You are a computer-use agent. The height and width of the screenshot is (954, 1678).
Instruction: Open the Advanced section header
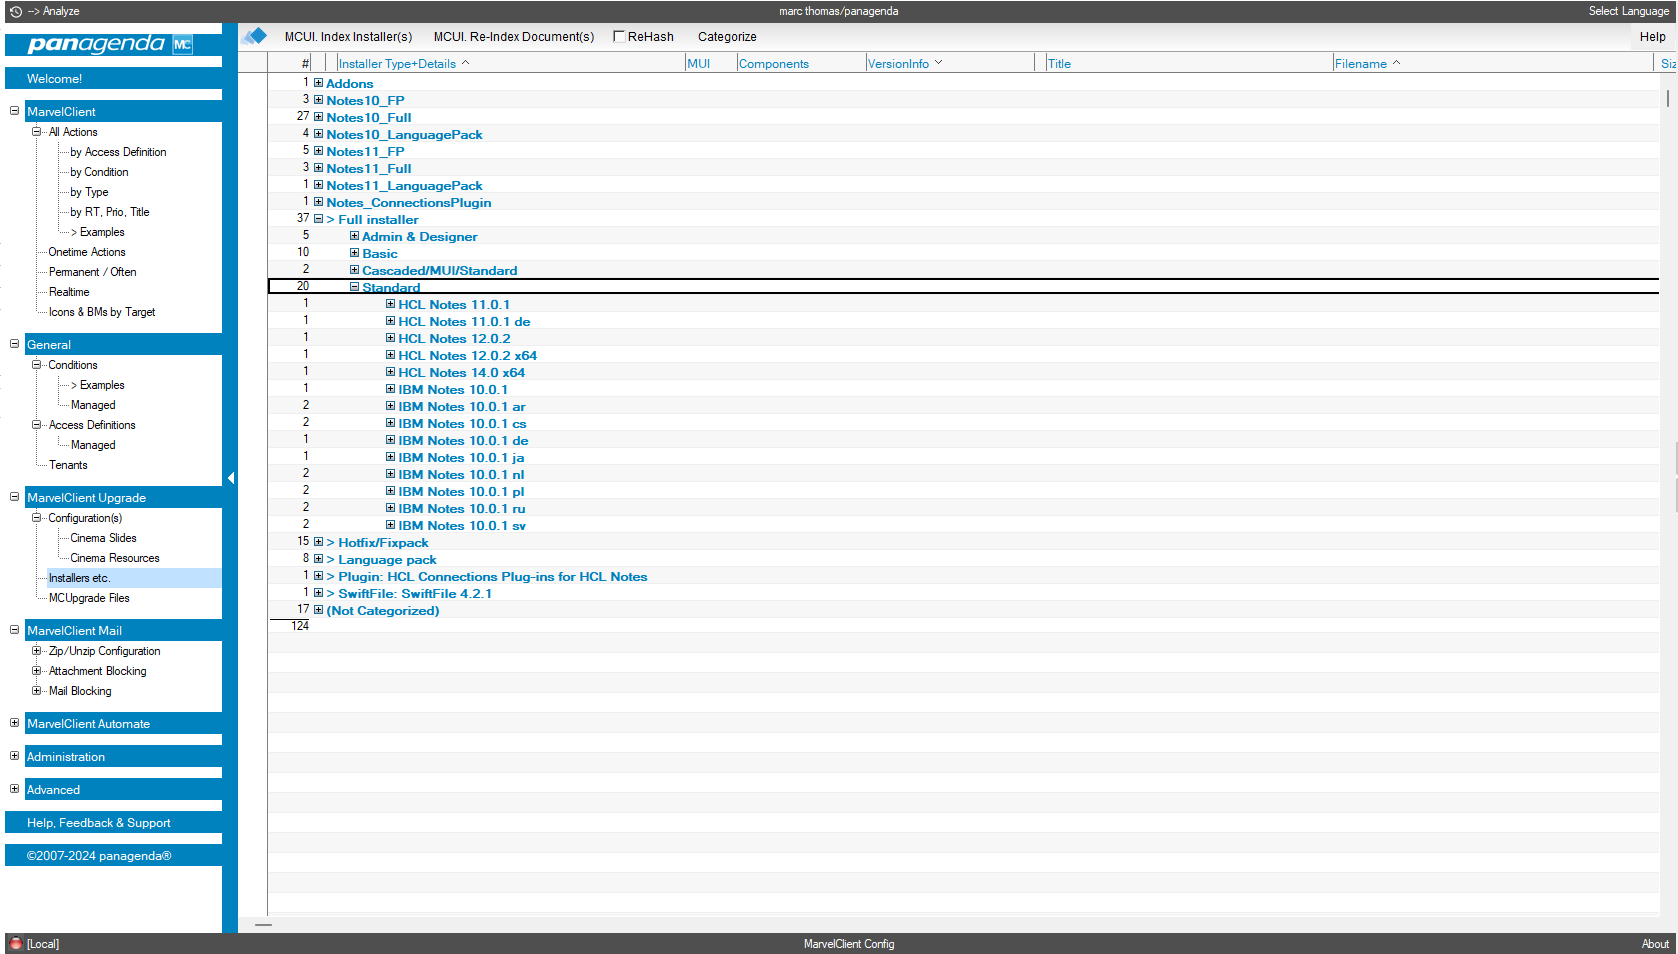(123, 790)
